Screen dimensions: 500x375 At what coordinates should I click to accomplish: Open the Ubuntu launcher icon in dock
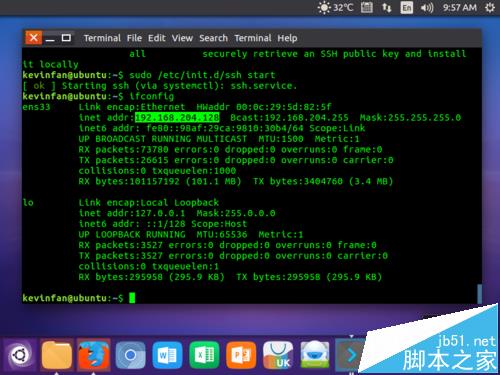(x=19, y=355)
